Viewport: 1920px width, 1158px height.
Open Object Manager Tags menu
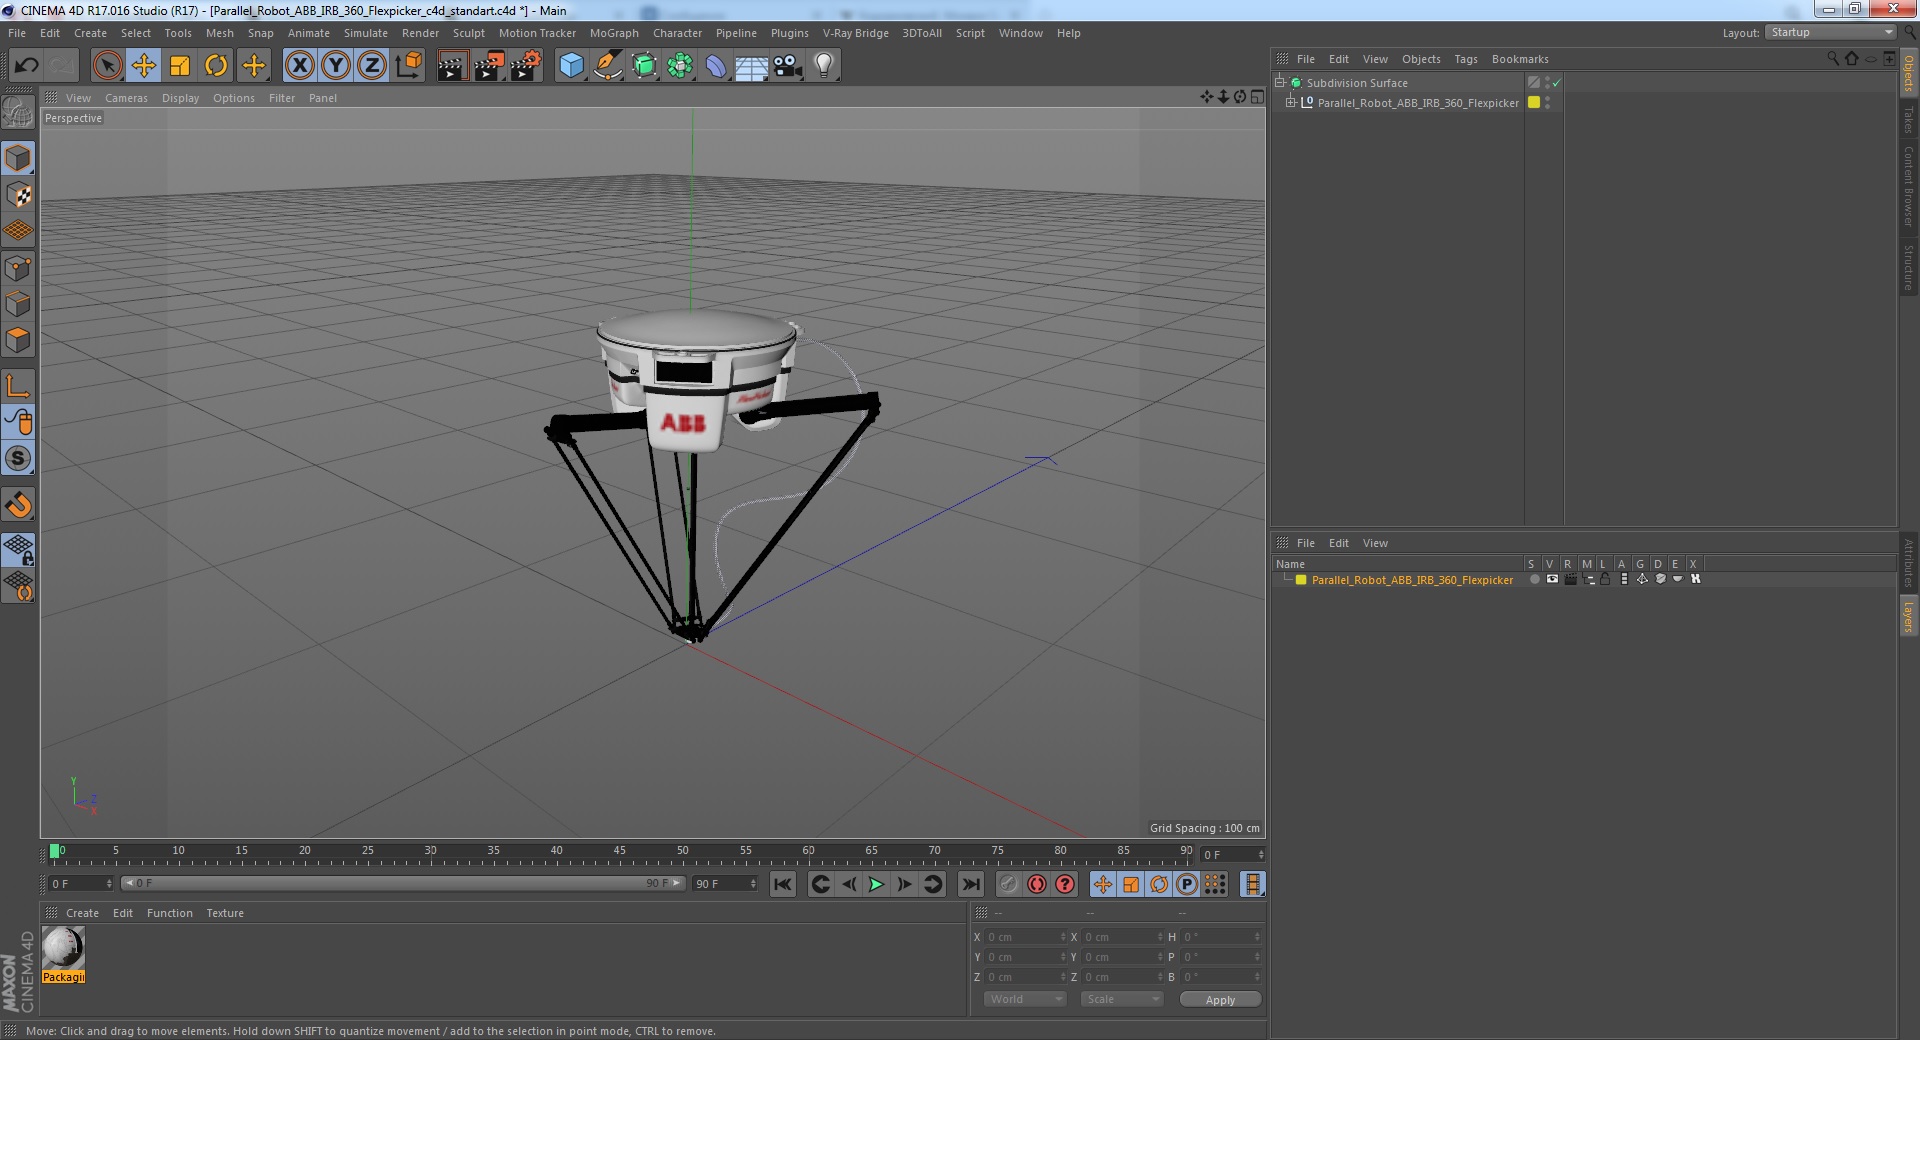(1465, 59)
